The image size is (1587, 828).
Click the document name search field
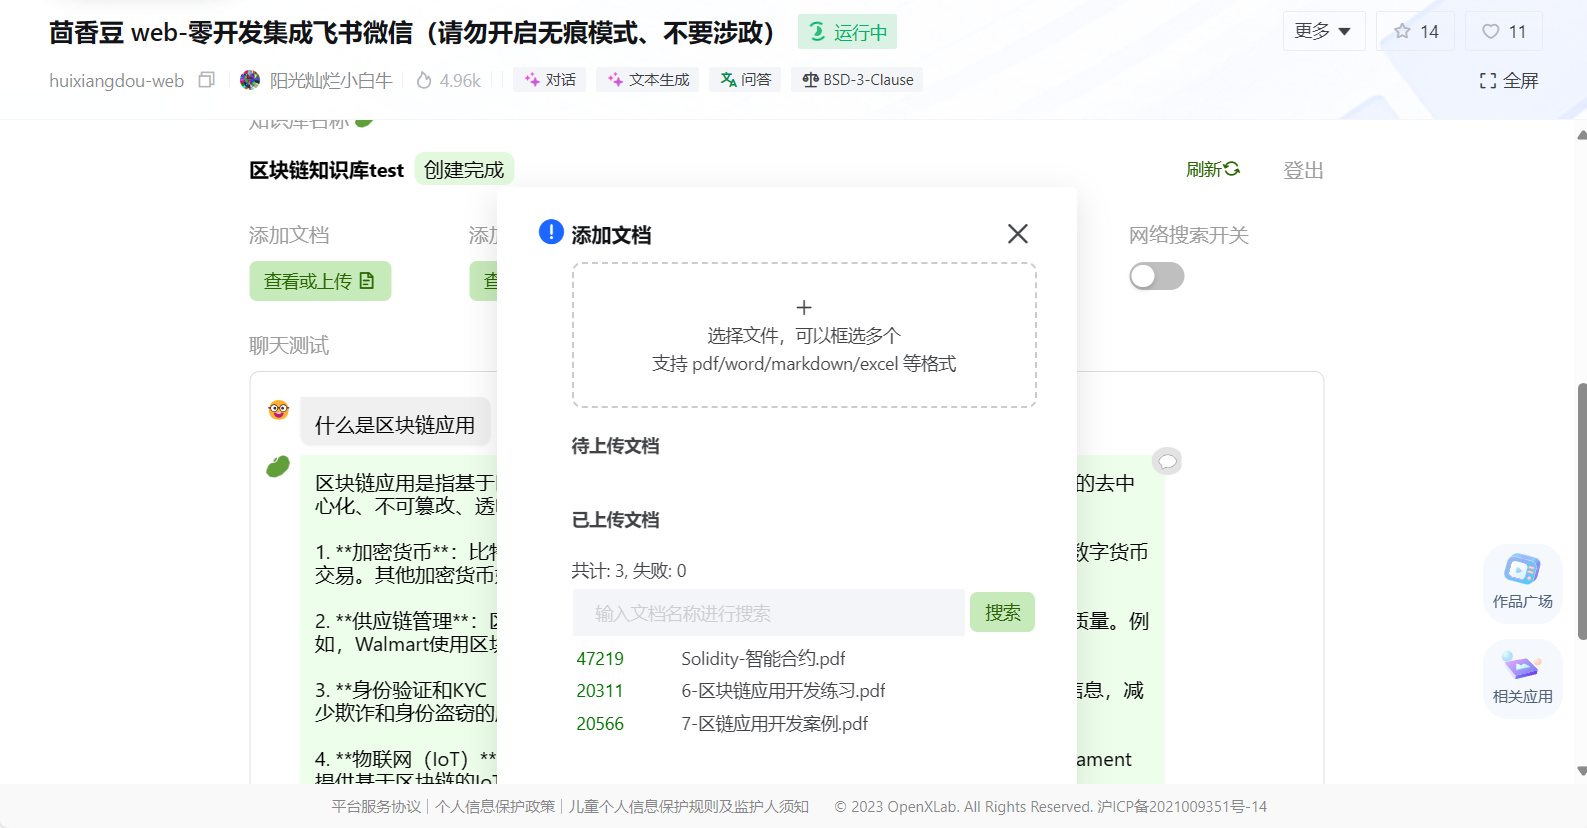(x=768, y=613)
